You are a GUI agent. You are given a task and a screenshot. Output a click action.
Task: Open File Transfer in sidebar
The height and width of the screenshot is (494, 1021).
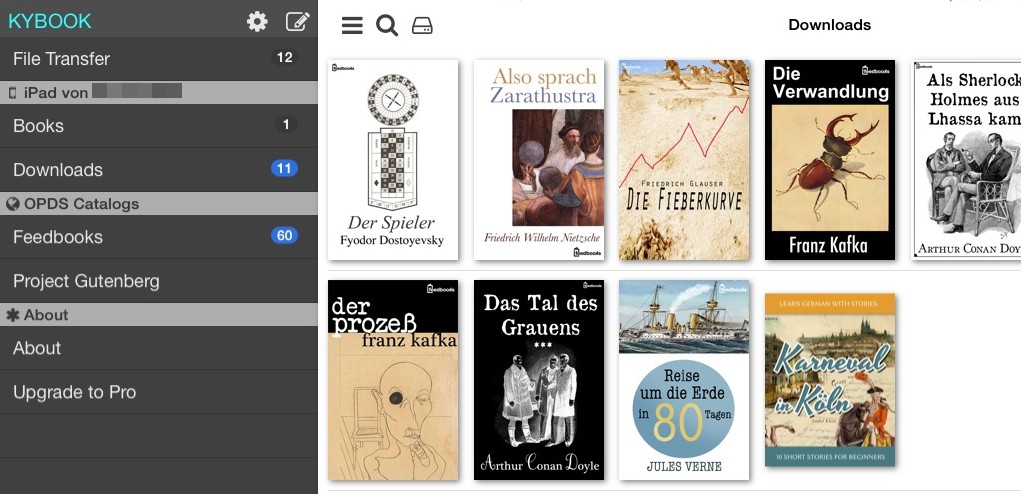[x=159, y=59]
